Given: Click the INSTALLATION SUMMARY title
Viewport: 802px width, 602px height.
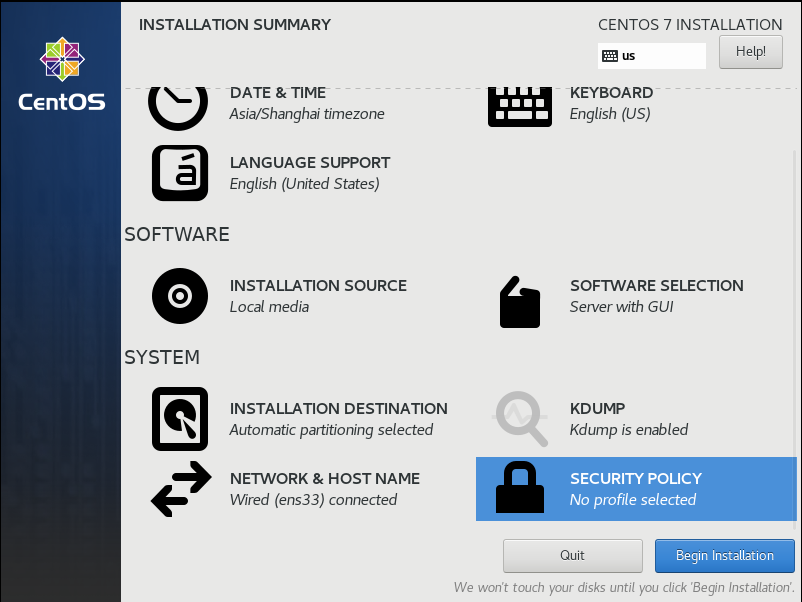Looking at the screenshot, I should point(235,25).
